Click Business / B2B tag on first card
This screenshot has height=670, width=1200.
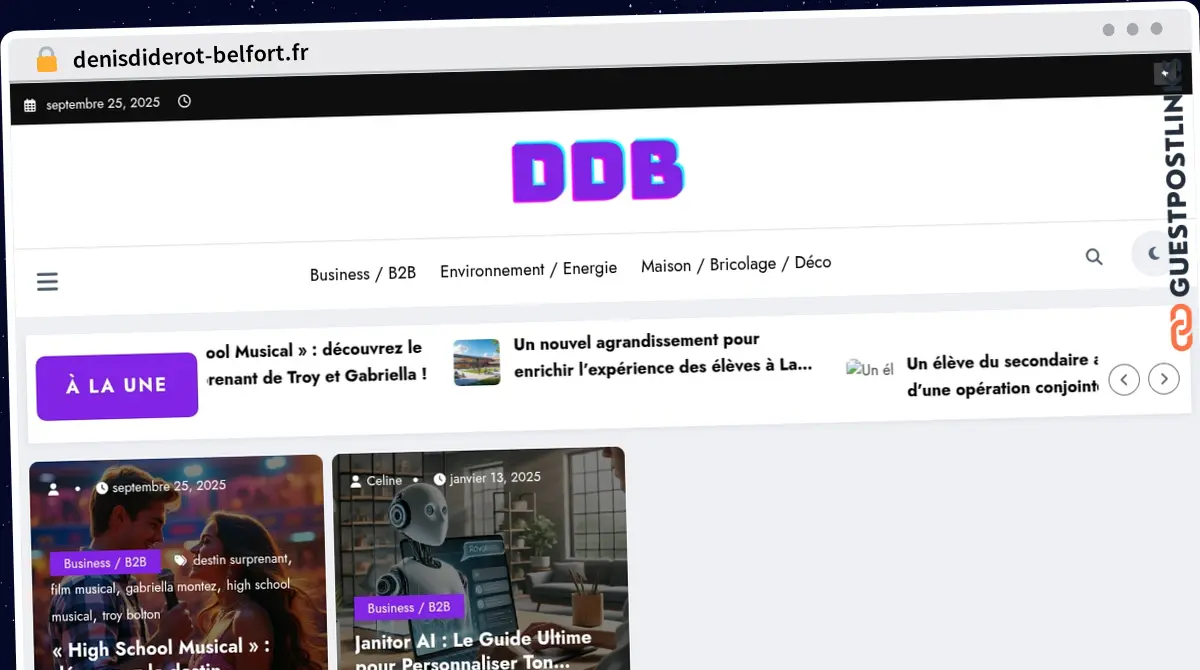click(x=105, y=563)
